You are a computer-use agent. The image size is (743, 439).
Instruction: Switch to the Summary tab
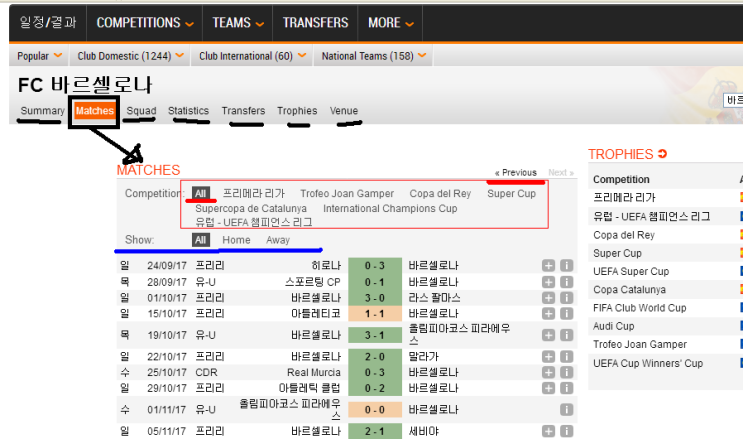pos(42,110)
